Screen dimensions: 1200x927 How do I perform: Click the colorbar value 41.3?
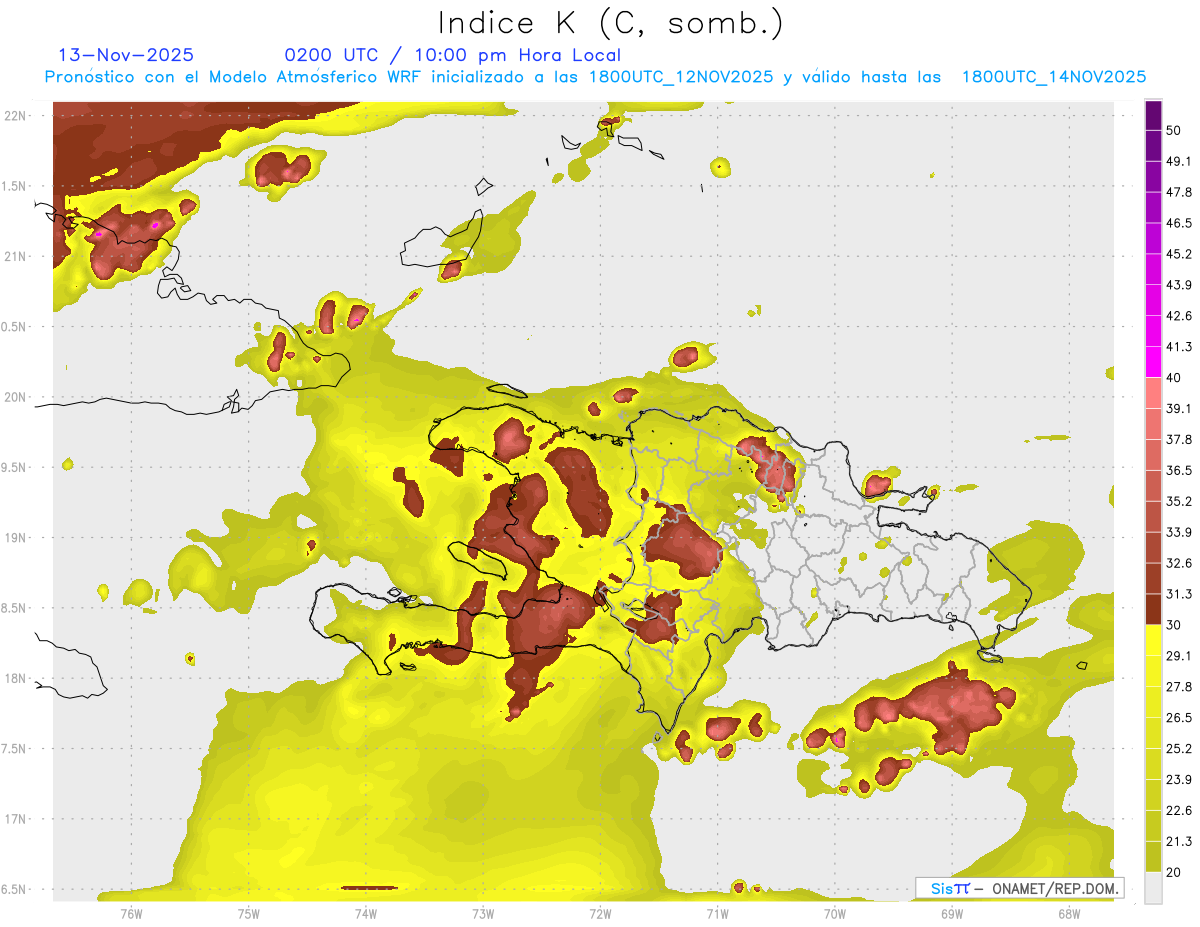1179,348
